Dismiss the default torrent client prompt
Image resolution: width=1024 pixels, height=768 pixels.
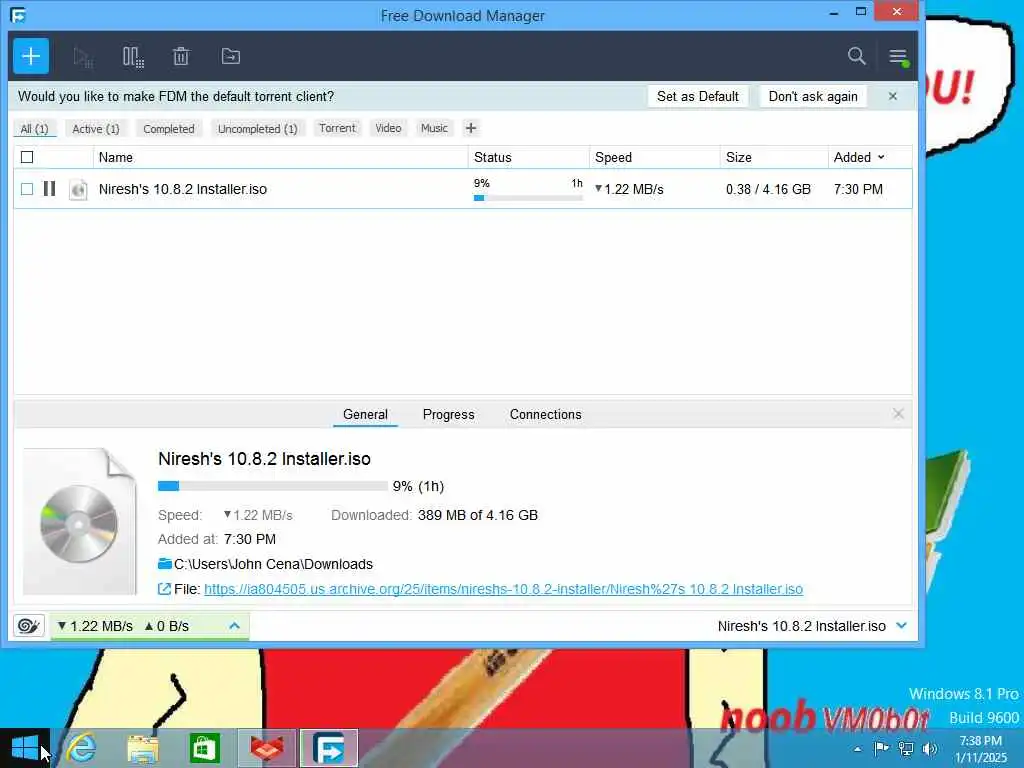893,96
